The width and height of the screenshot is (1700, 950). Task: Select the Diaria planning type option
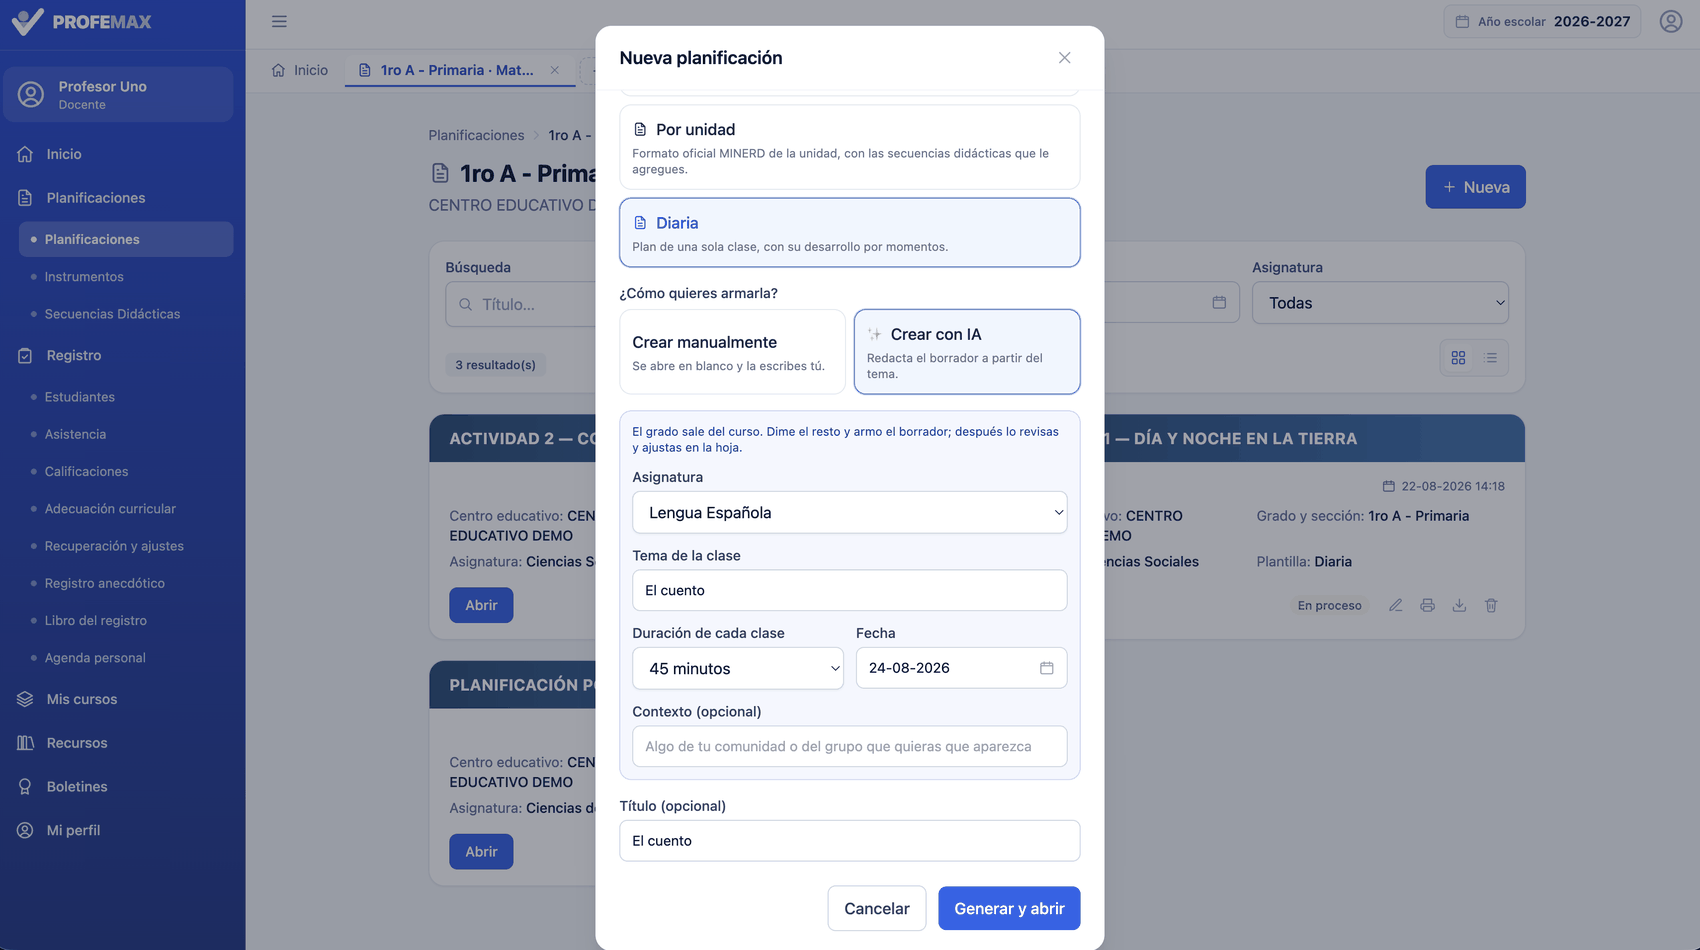pyautogui.click(x=850, y=232)
